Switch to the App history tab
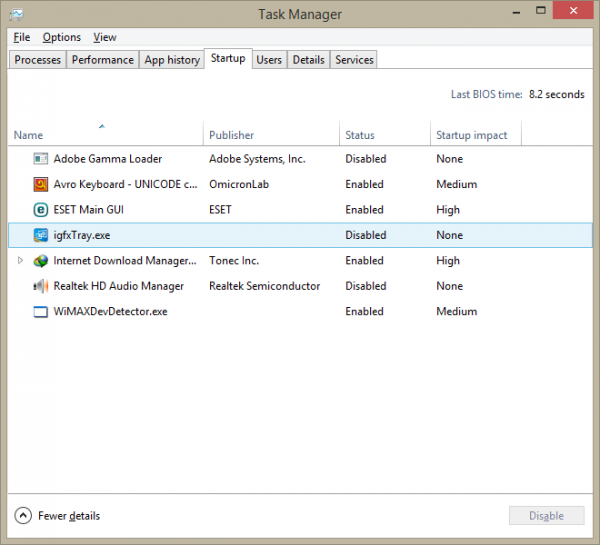Screen dimensions: 600x545 click(172, 60)
